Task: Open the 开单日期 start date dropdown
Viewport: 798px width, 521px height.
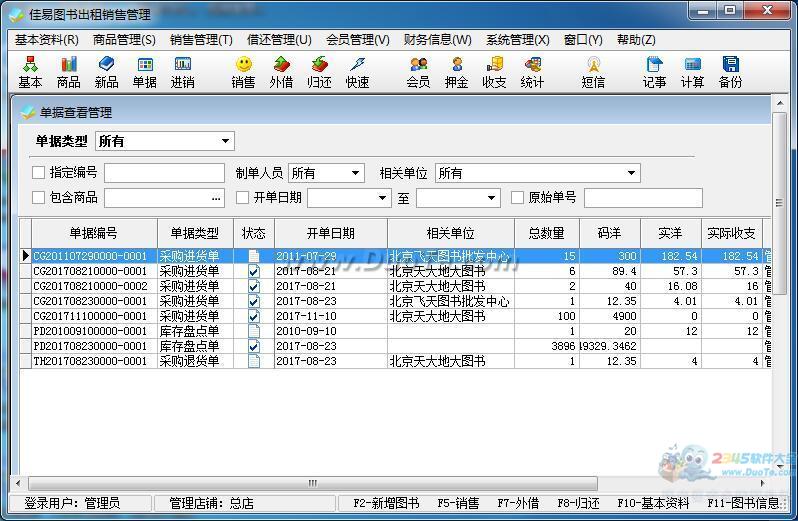Action: (382, 198)
